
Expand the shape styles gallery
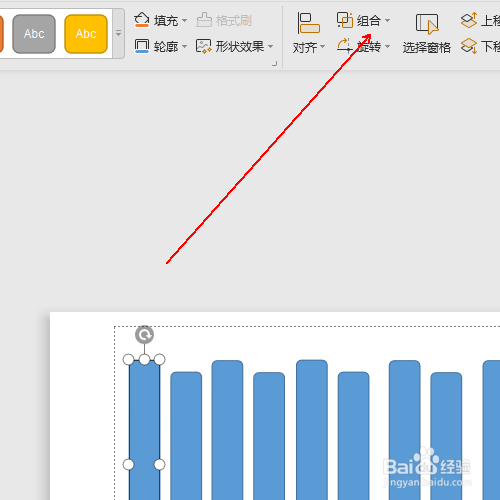click(x=118, y=34)
